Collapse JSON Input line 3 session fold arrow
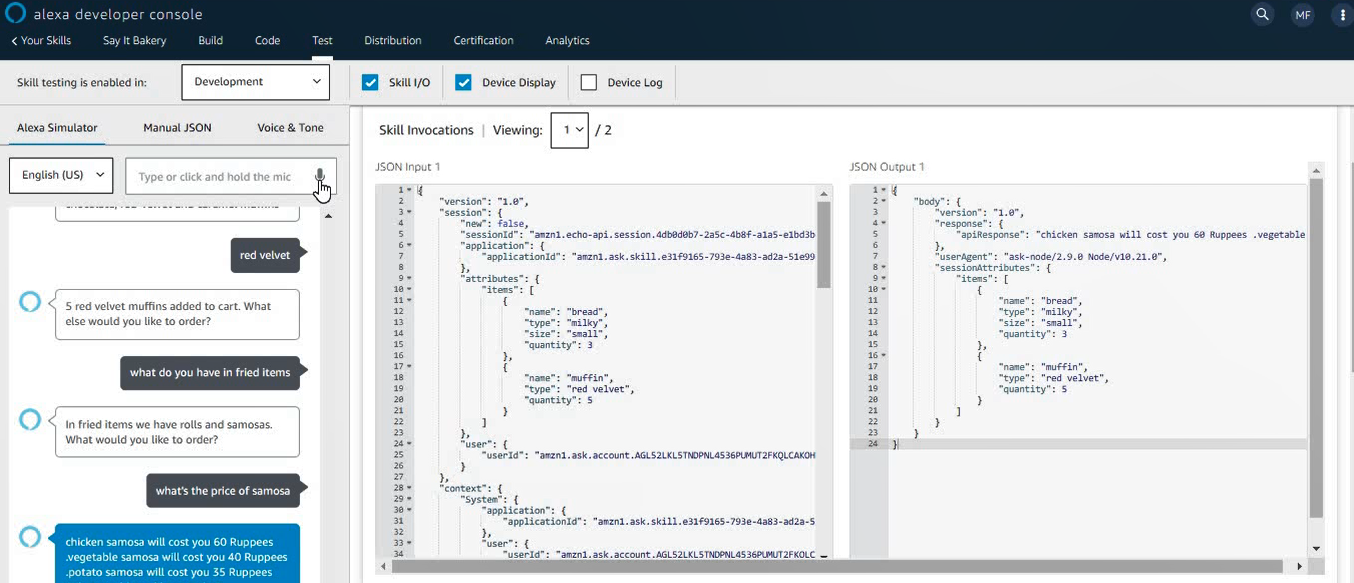The width and height of the screenshot is (1354, 583). (x=409, y=212)
